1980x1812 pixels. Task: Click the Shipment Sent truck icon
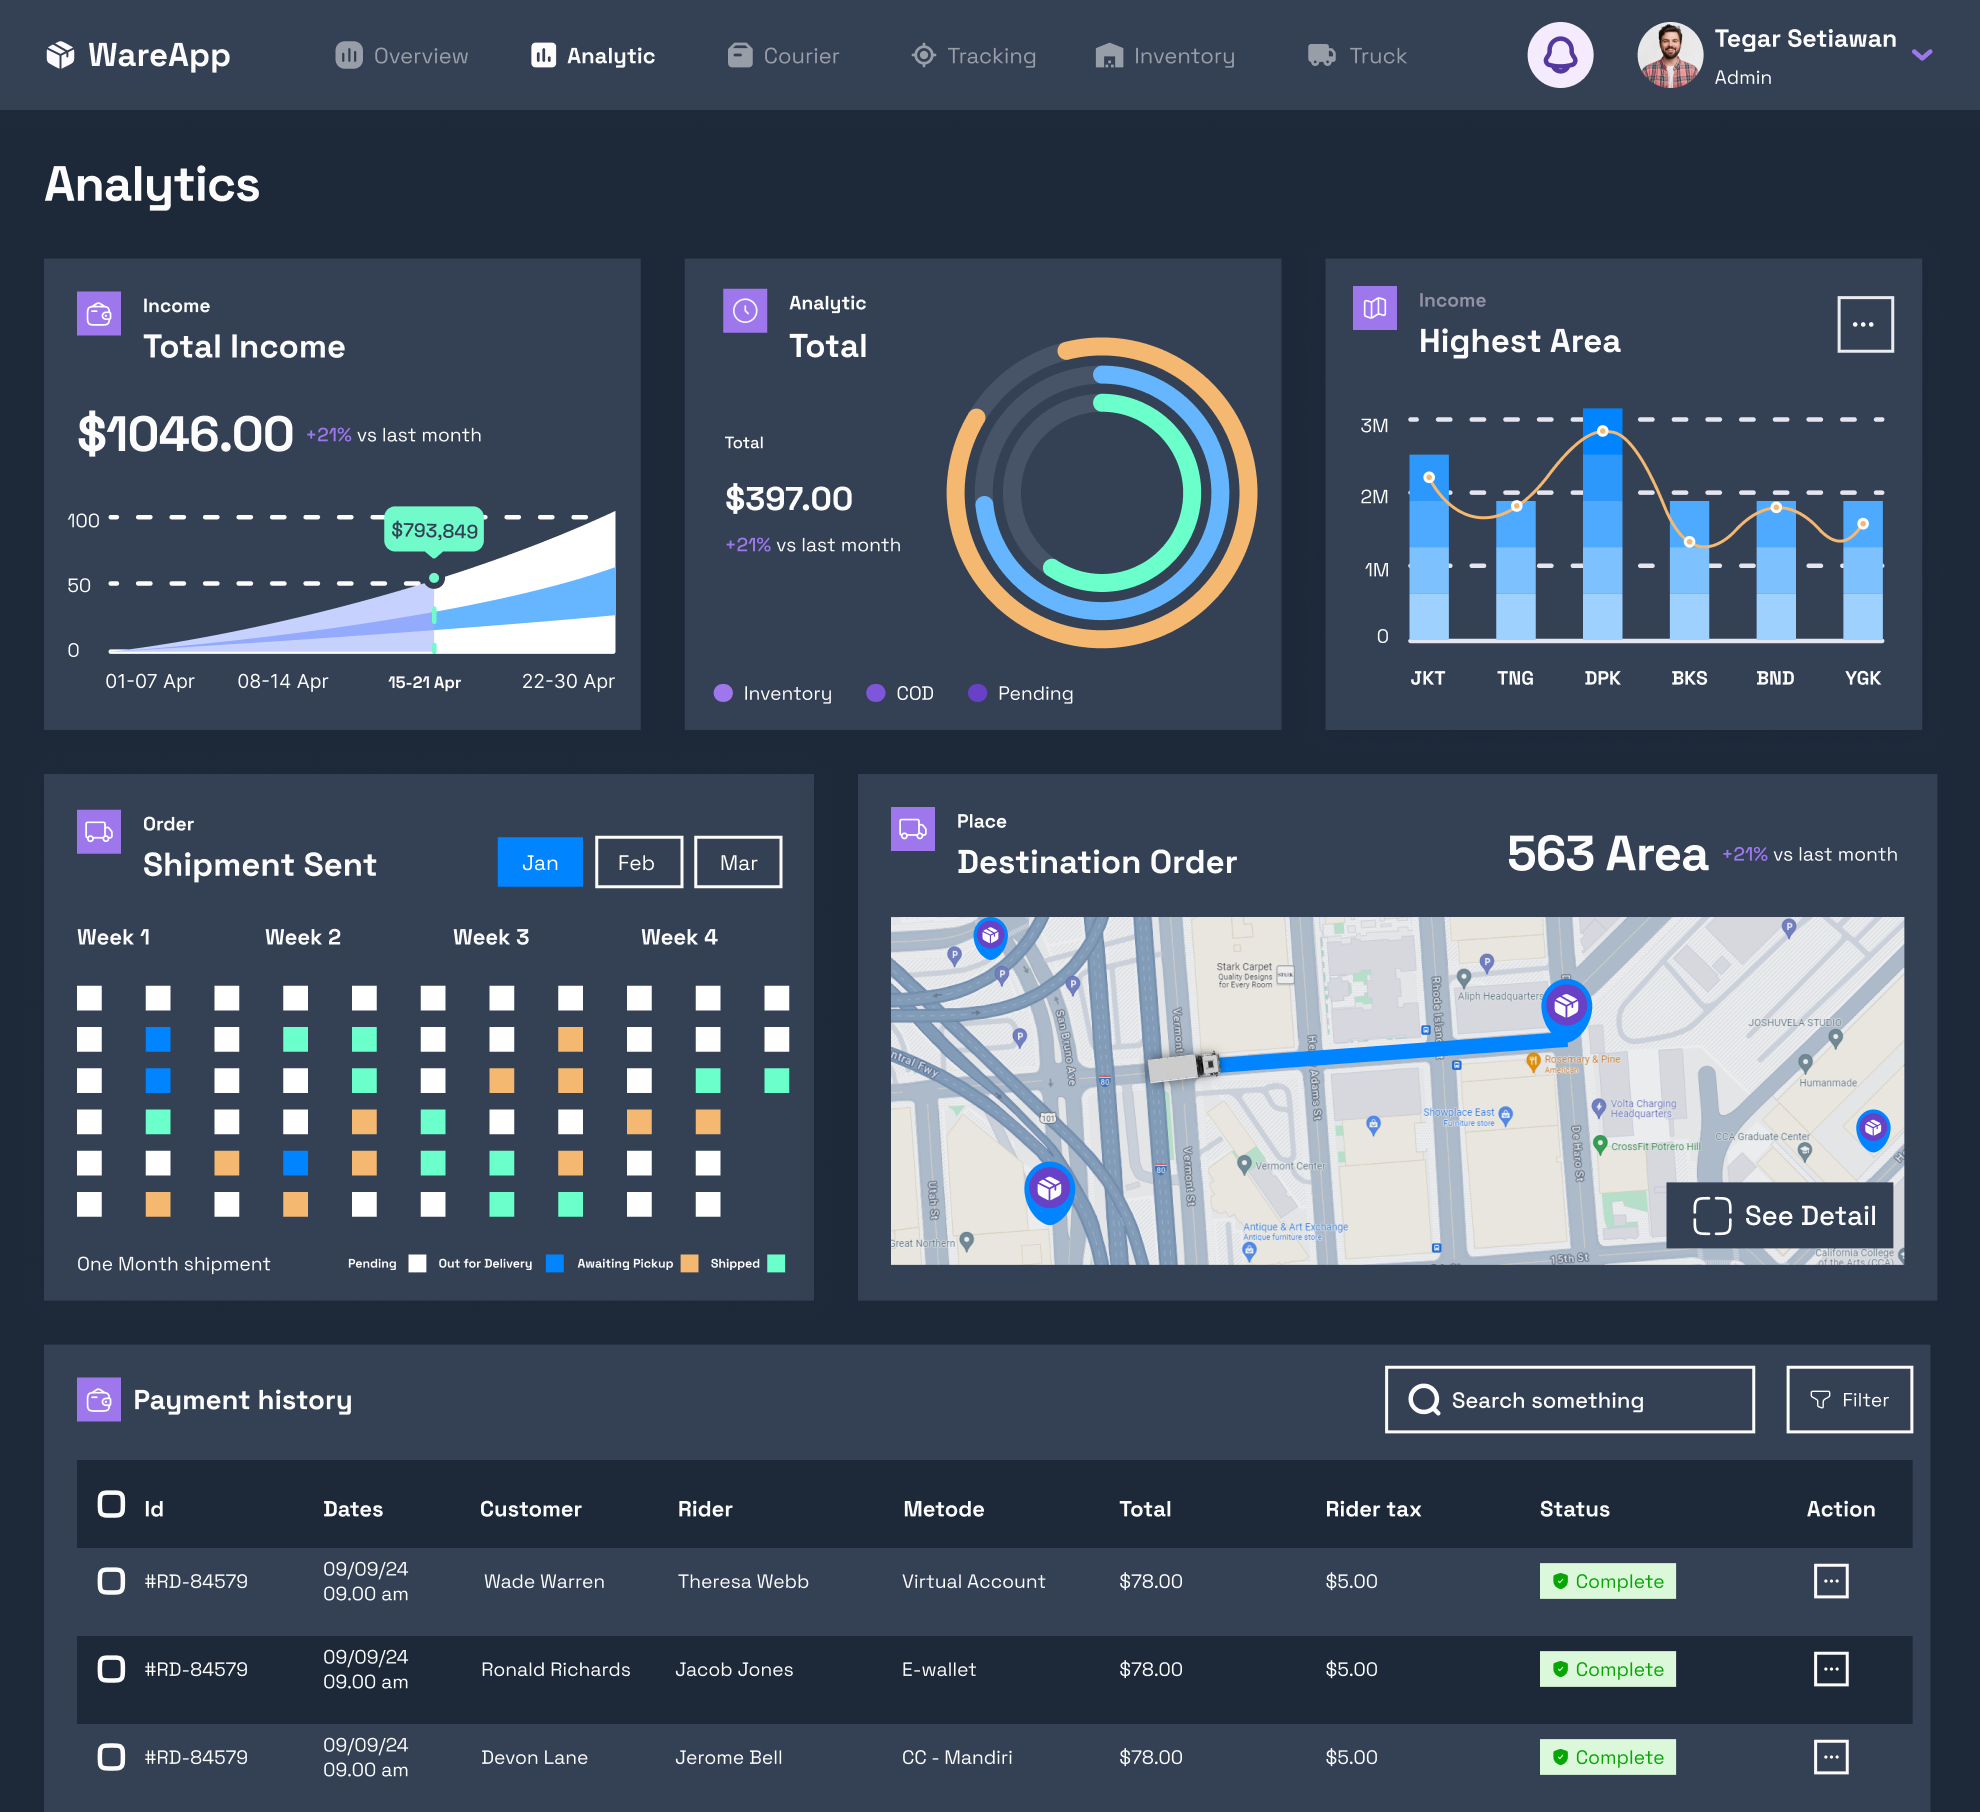pos(99,831)
